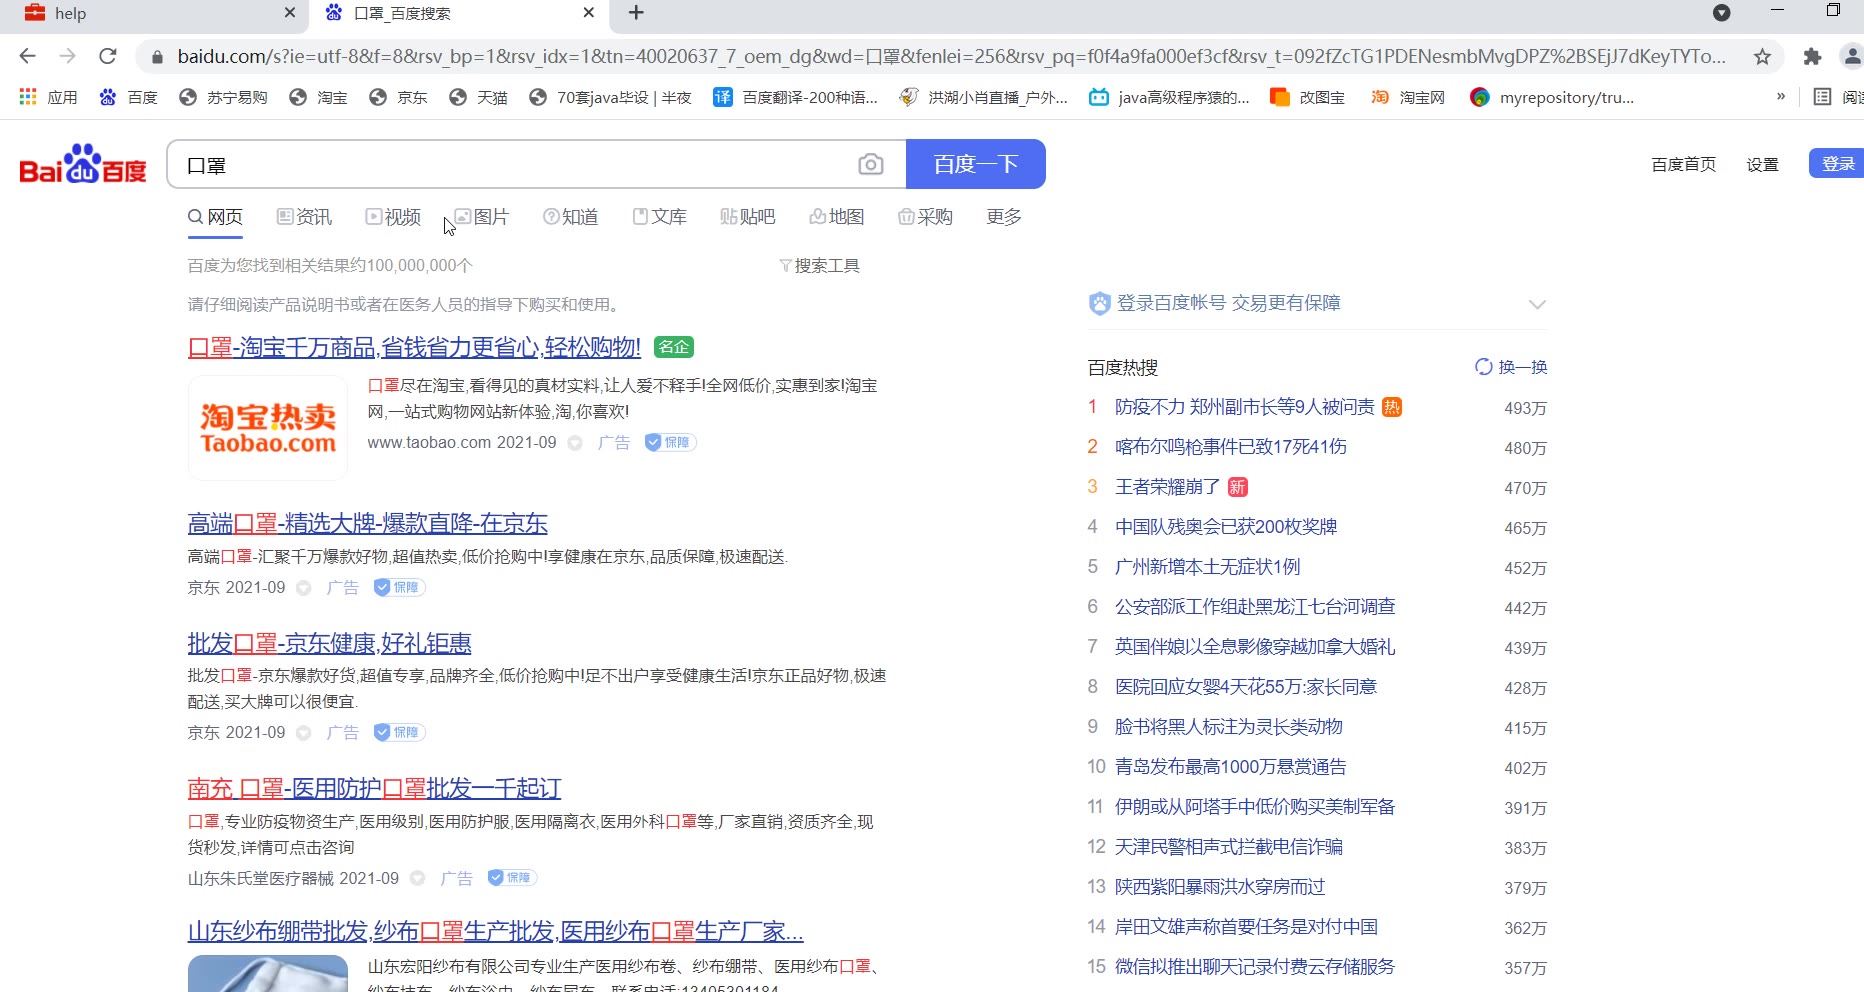
Task: Open 南充 口罩-医用防护口罩批发 result
Action: pos(375,788)
